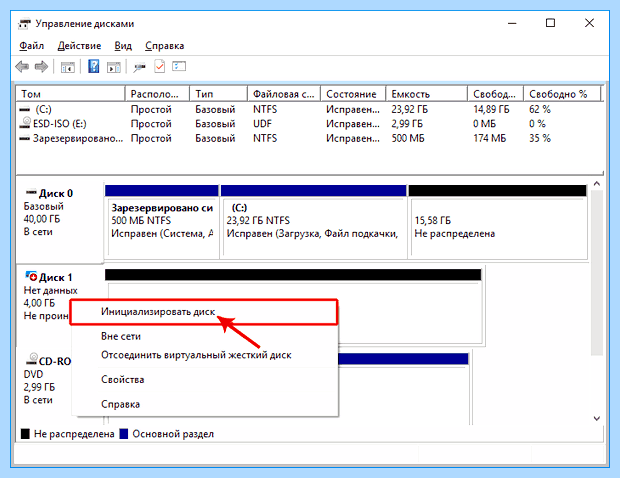
Task: Click the connect/settings toolbar icon
Action: 139,67
